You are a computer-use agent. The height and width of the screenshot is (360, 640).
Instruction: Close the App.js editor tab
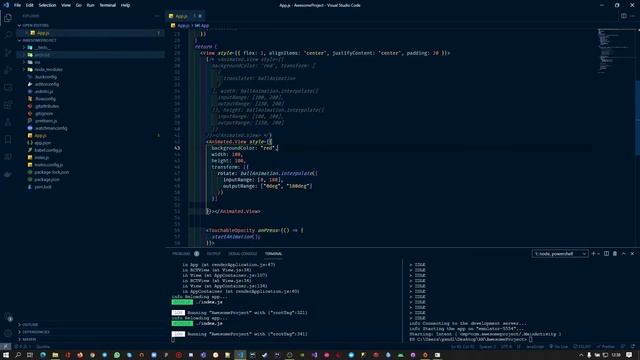[x=200, y=16]
